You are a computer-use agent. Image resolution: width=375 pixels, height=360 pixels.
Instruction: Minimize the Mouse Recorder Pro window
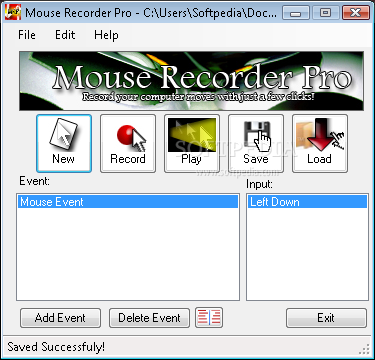[295, 13]
